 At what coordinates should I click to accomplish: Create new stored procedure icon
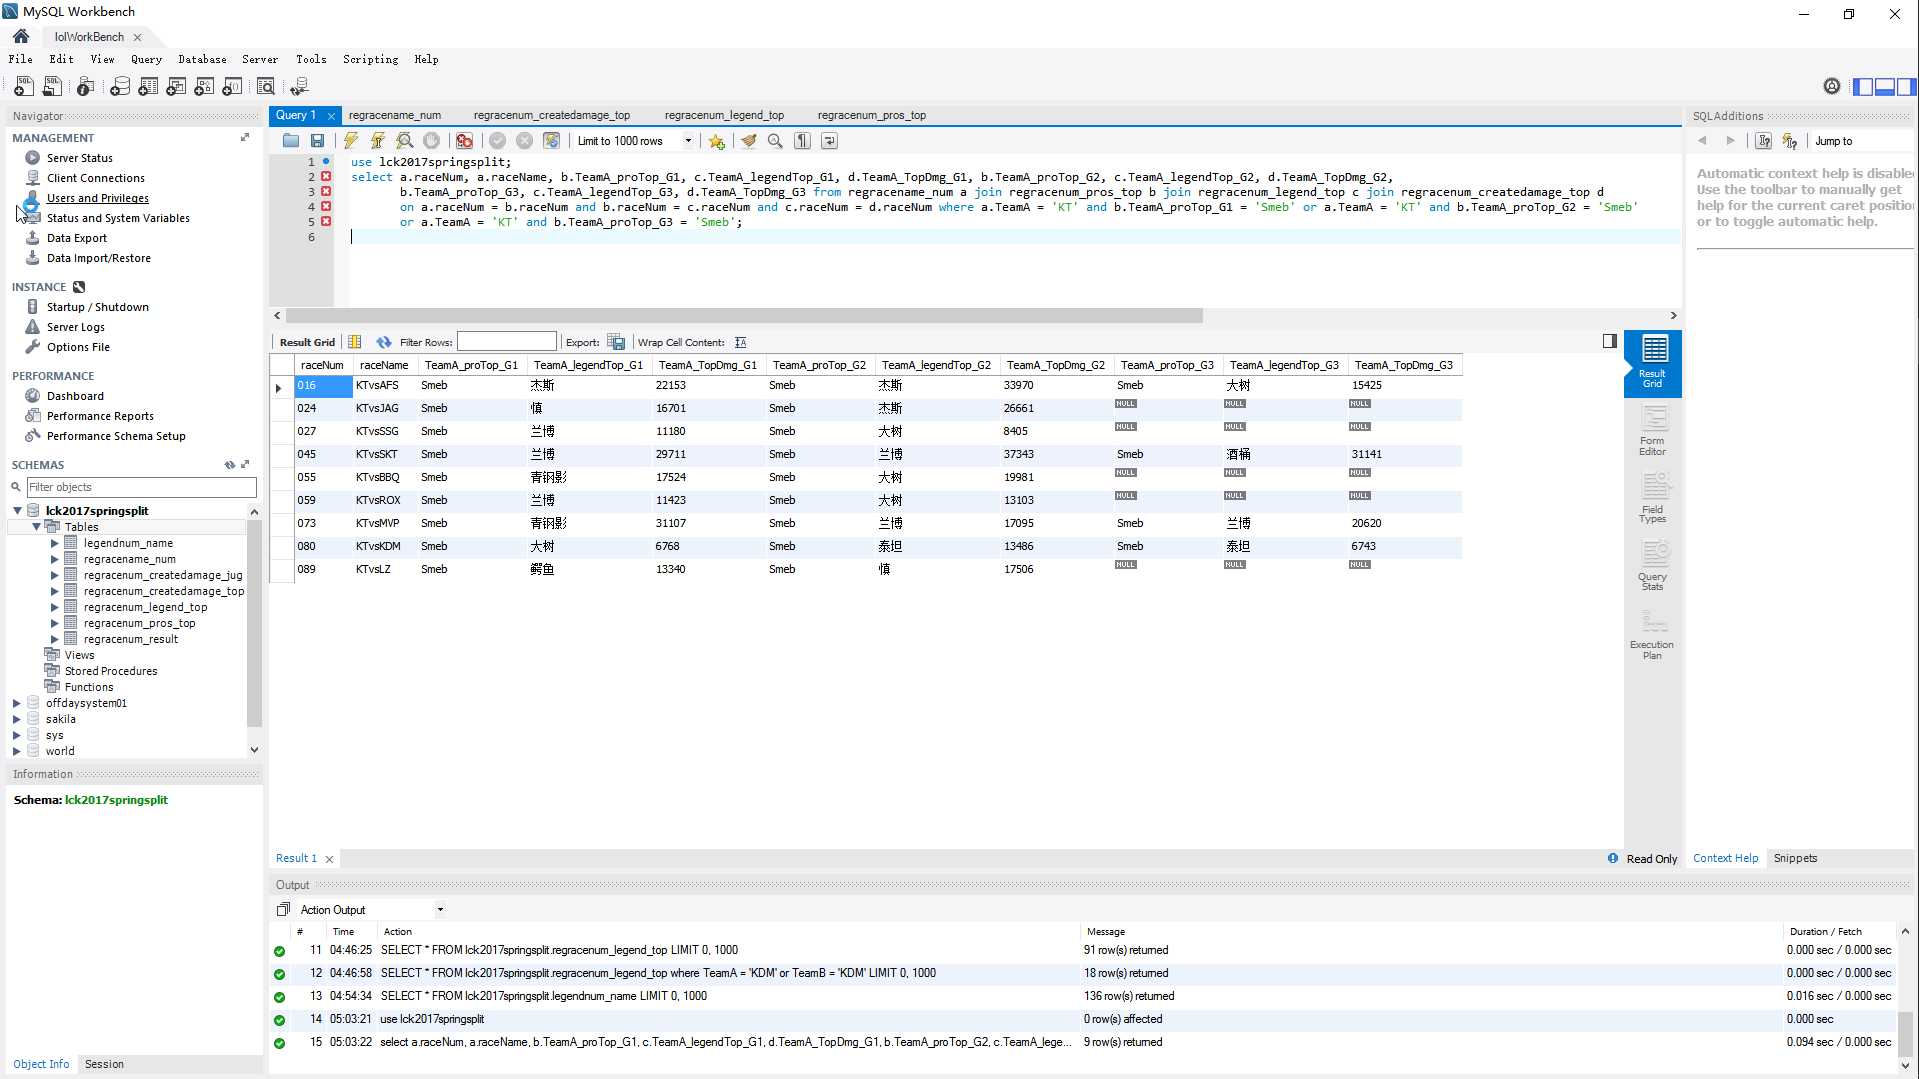tap(204, 87)
